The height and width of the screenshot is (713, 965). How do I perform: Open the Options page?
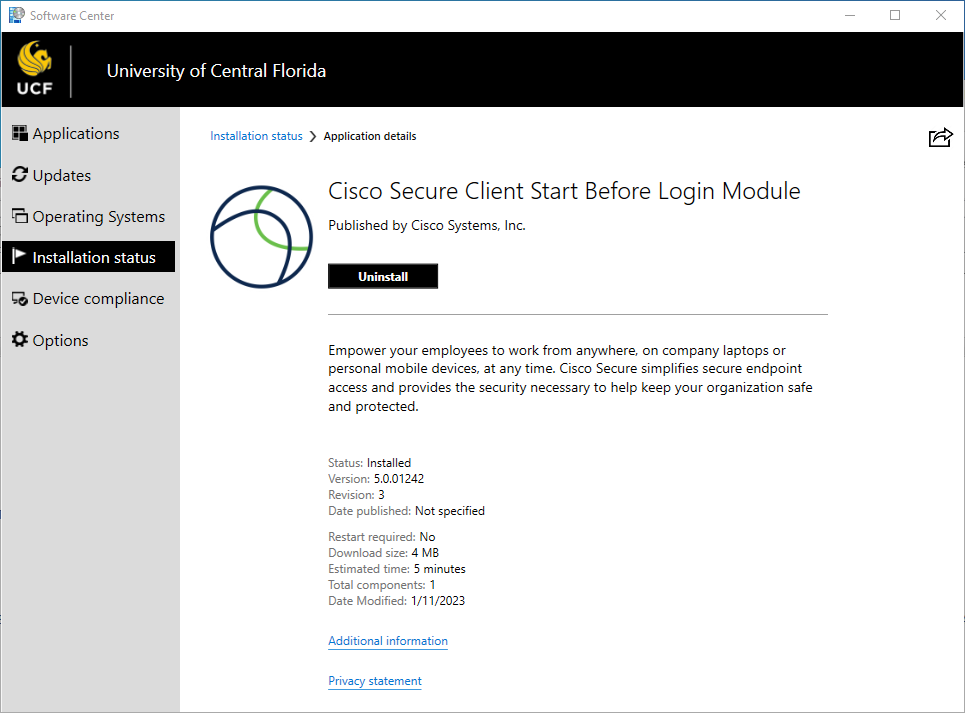(89, 340)
